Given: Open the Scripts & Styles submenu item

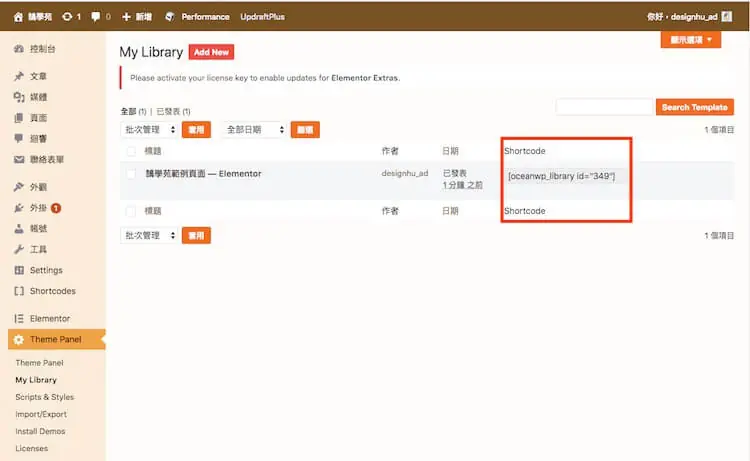Looking at the screenshot, I should (44, 397).
